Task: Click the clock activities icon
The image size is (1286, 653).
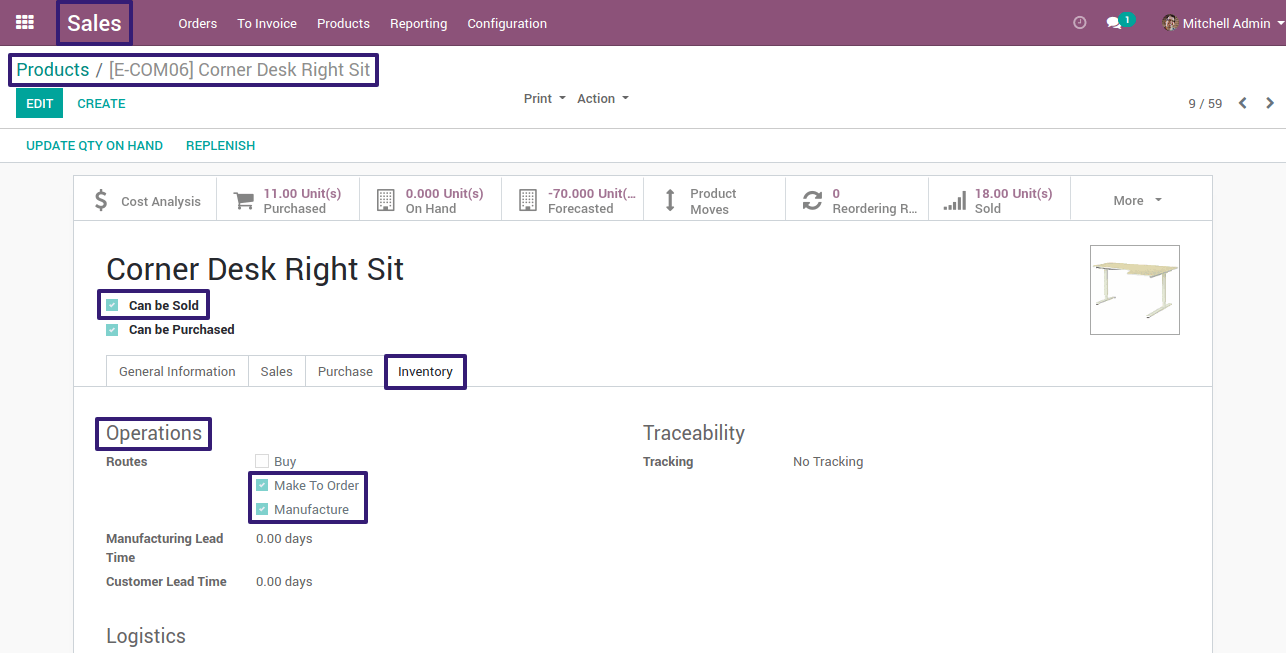Action: [1079, 23]
